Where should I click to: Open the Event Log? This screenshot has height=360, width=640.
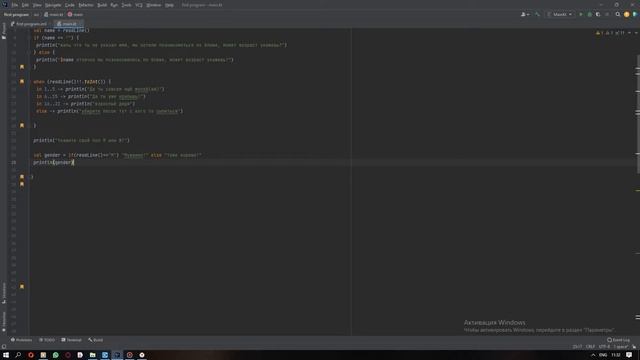pyautogui.click(x=618, y=340)
